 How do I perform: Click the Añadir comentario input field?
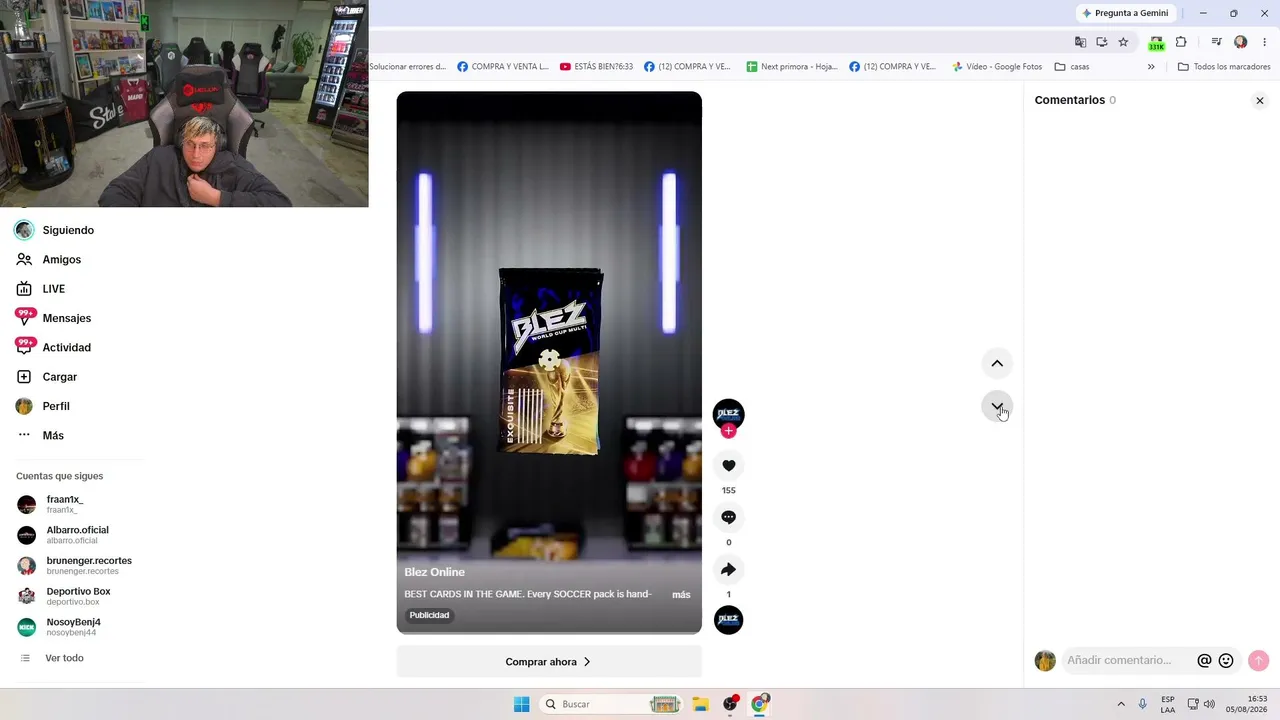1130,660
